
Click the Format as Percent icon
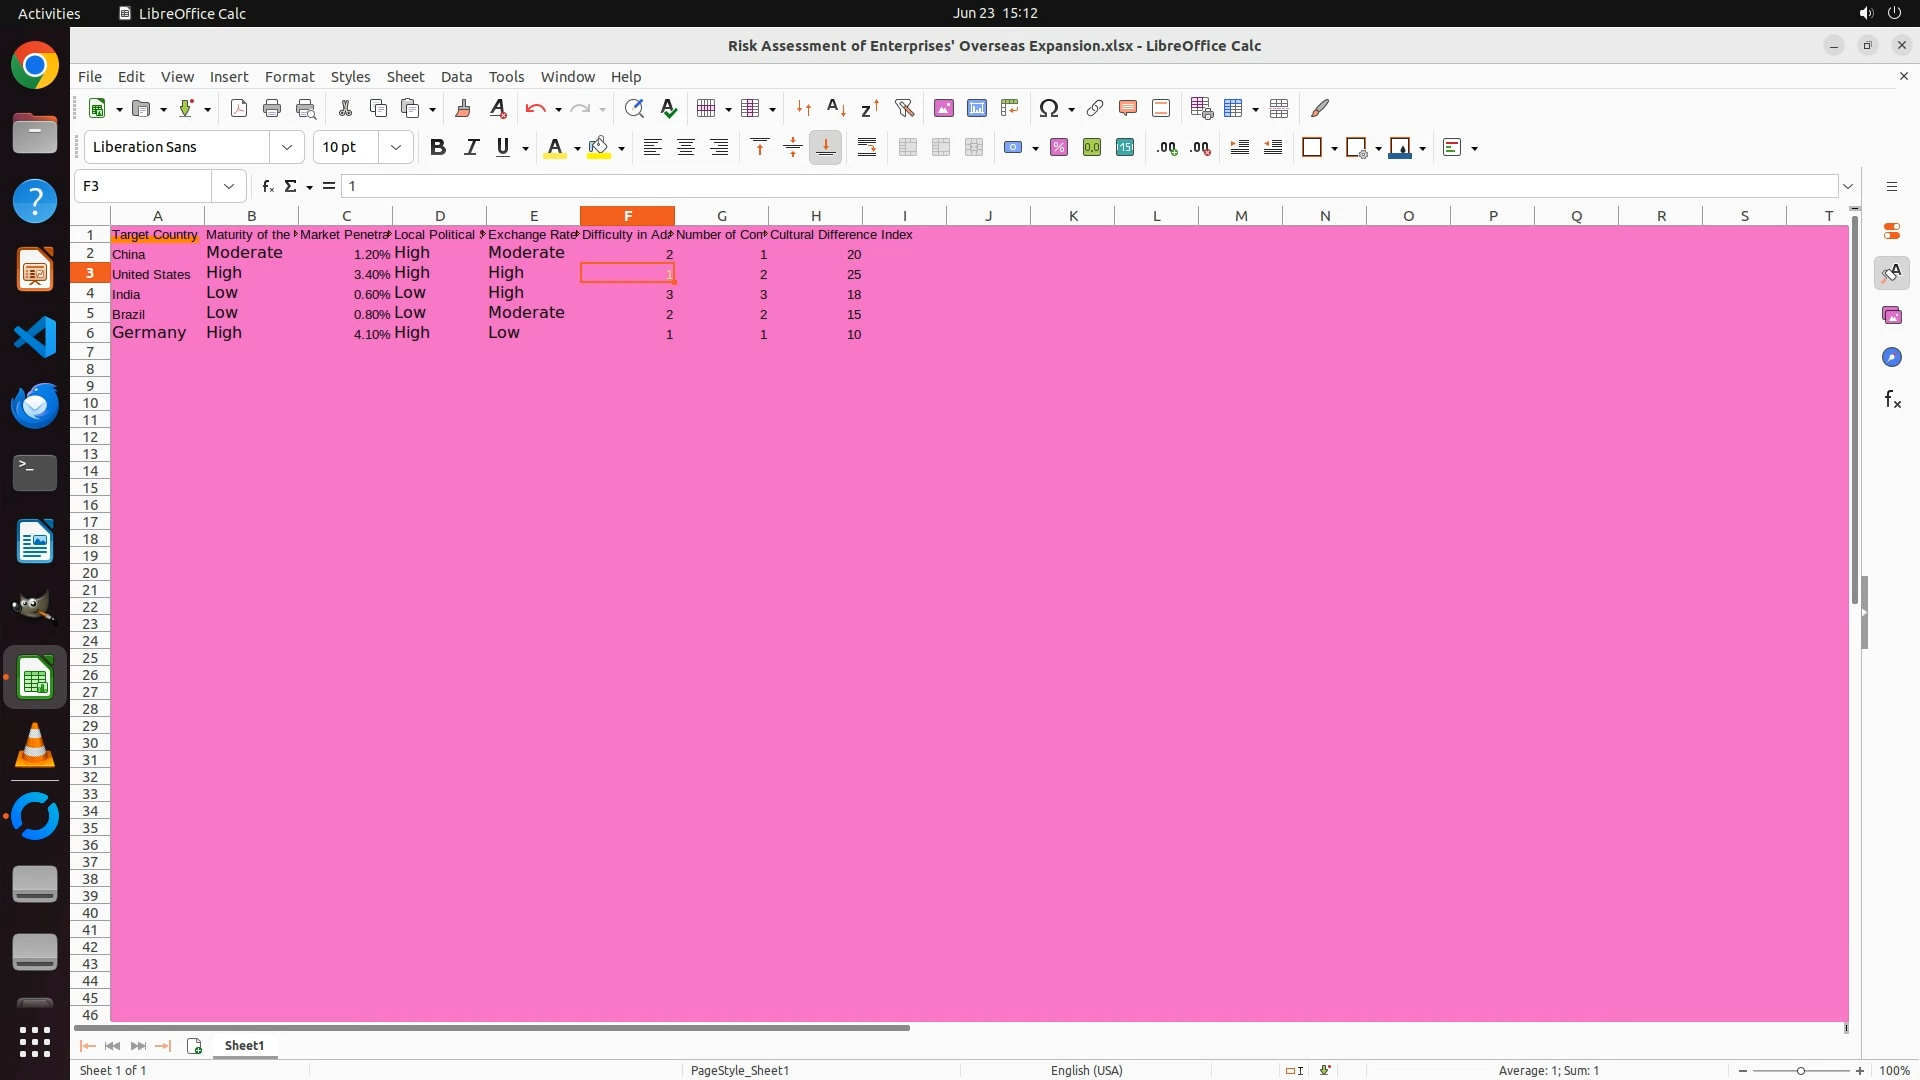pyautogui.click(x=1058, y=148)
